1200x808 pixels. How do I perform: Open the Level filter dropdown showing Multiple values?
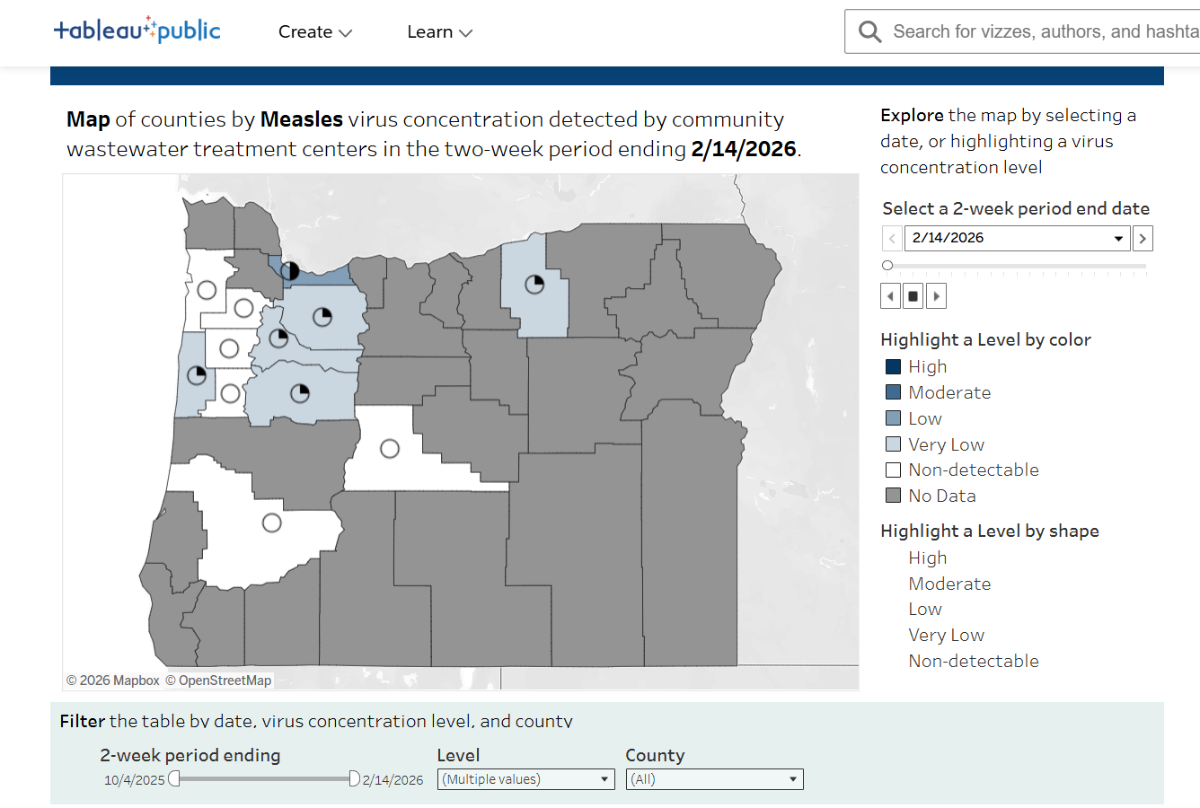604,778
